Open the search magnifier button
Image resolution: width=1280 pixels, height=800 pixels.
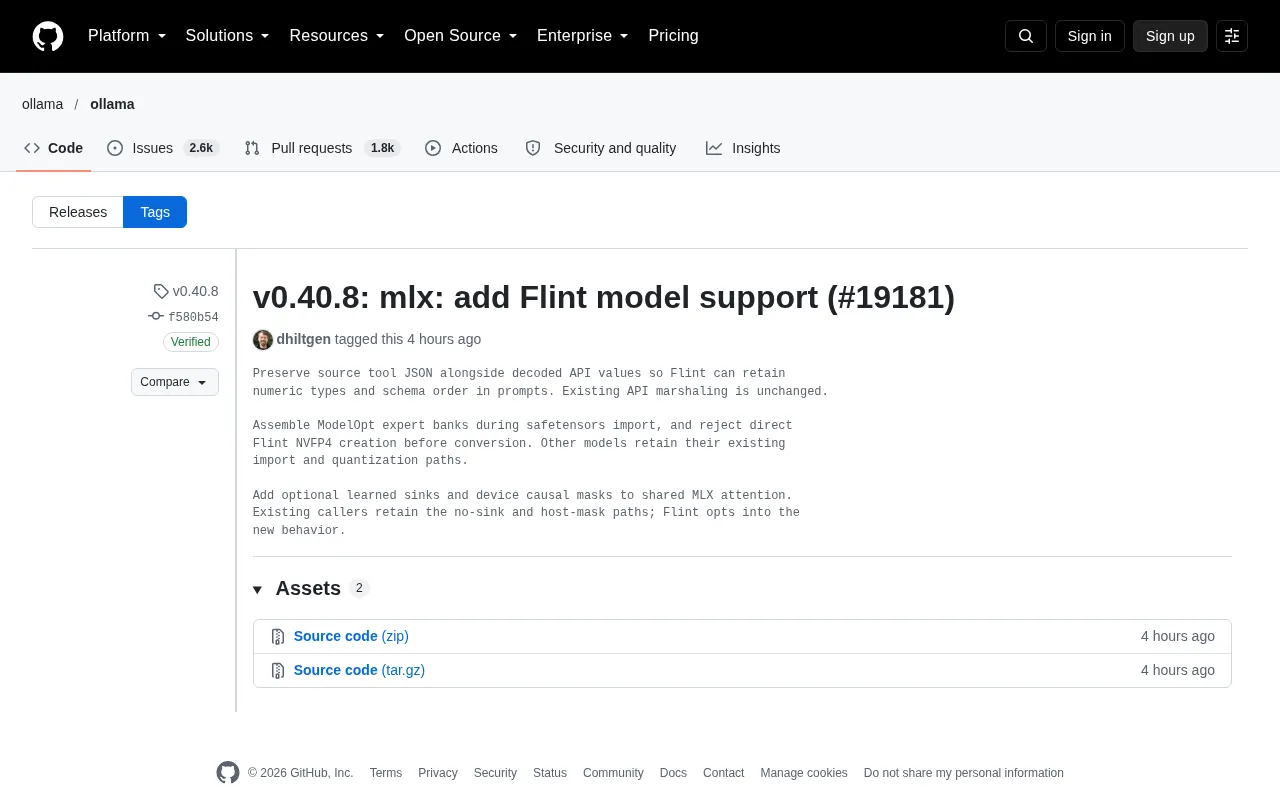point(1026,36)
